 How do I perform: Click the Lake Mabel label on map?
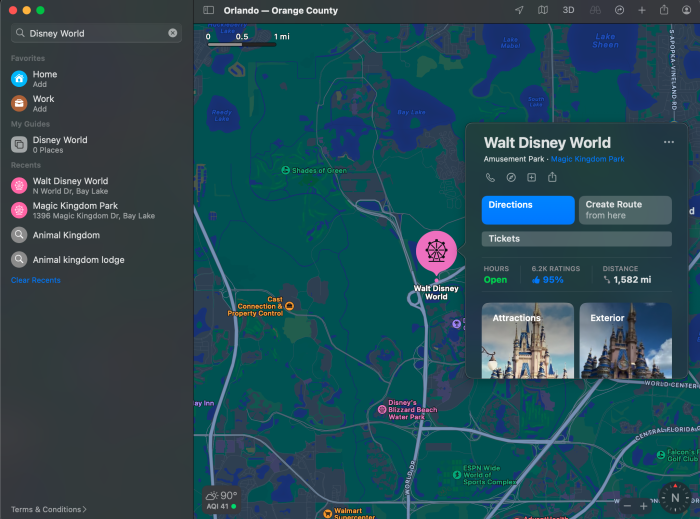pyautogui.click(x=510, y=42)
